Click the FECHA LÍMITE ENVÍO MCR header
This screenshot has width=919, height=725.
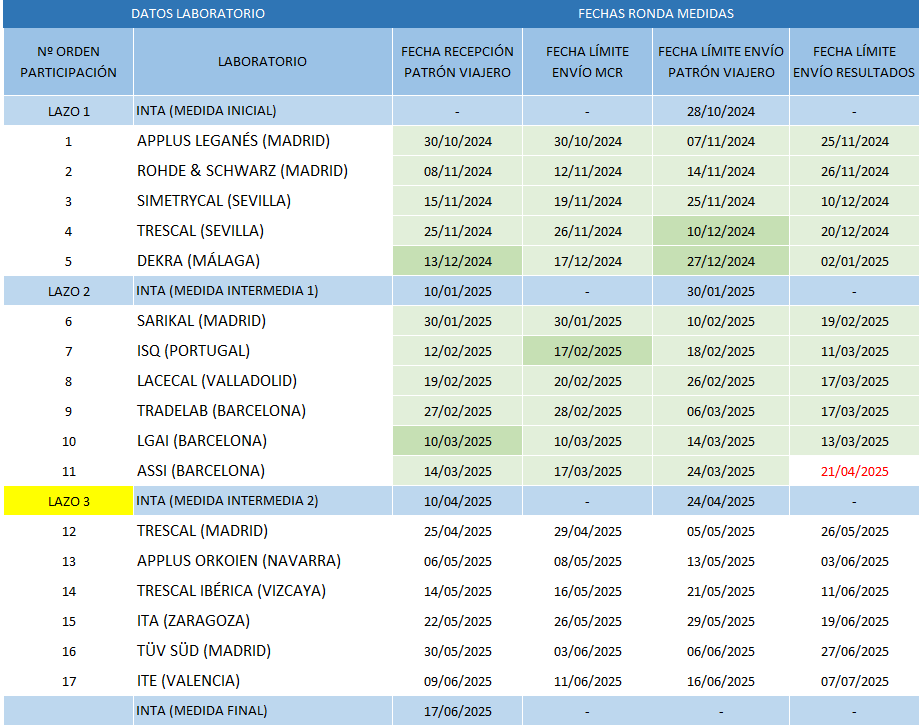tap(587, 62)
